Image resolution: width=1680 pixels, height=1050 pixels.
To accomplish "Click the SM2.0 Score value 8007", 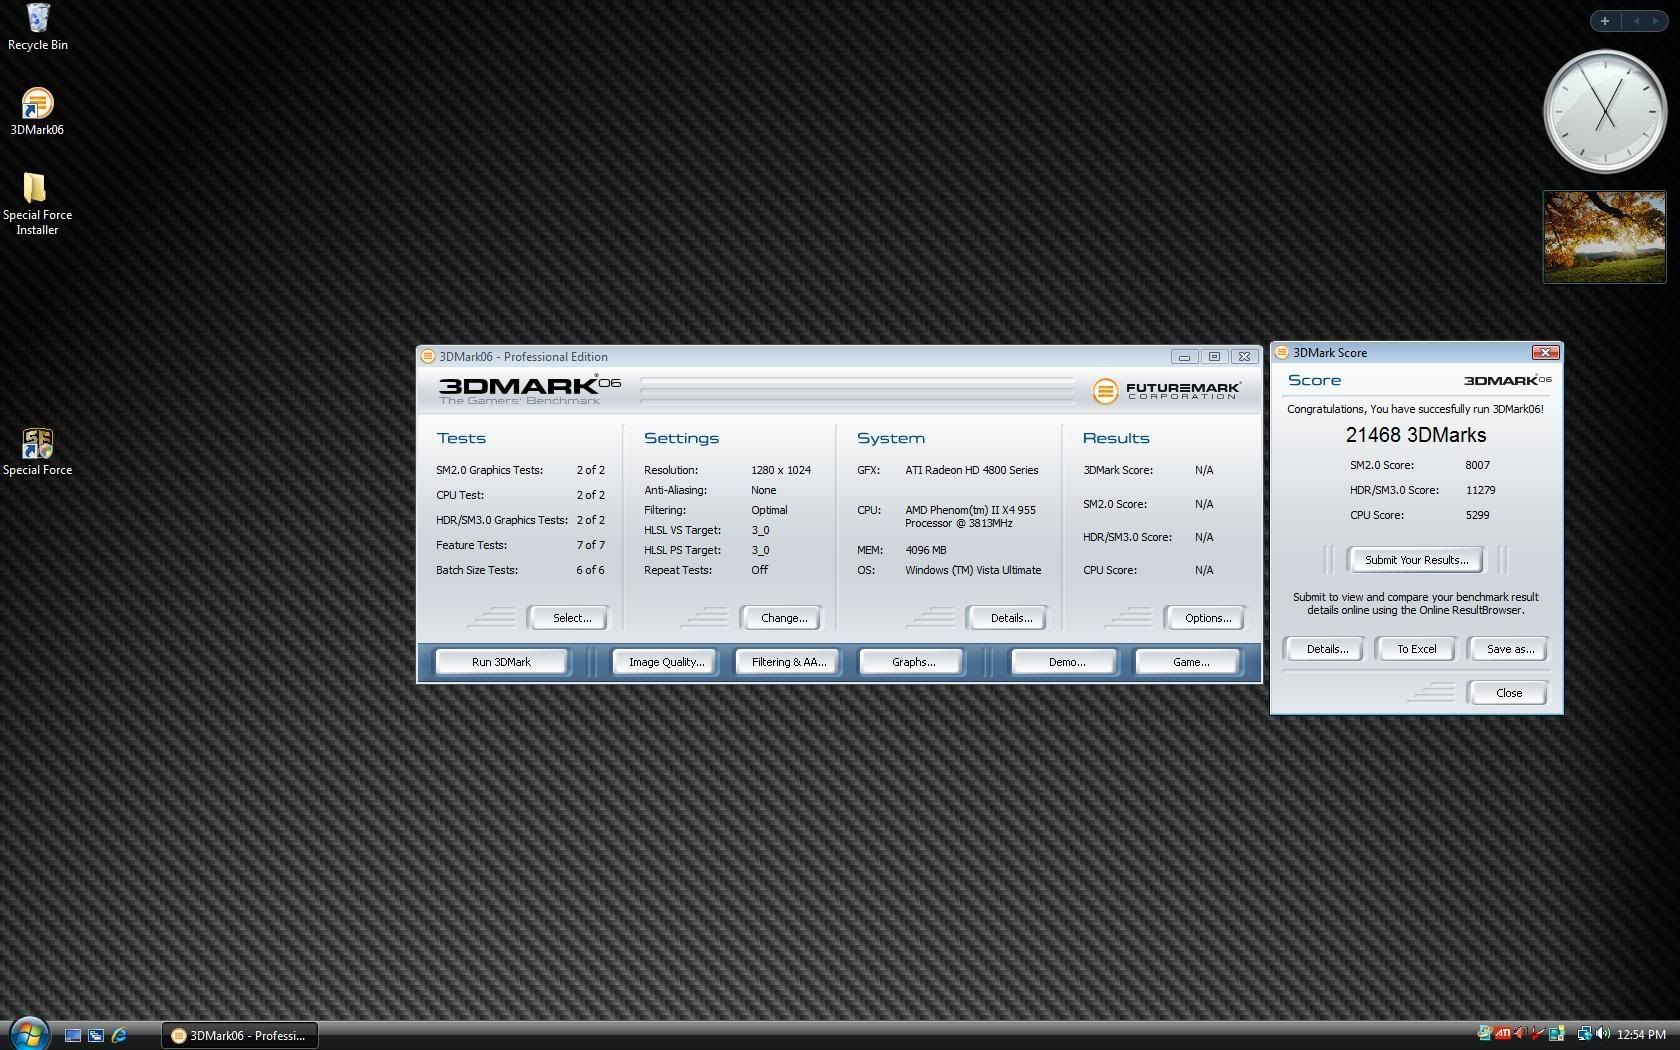I will 1477,465.
